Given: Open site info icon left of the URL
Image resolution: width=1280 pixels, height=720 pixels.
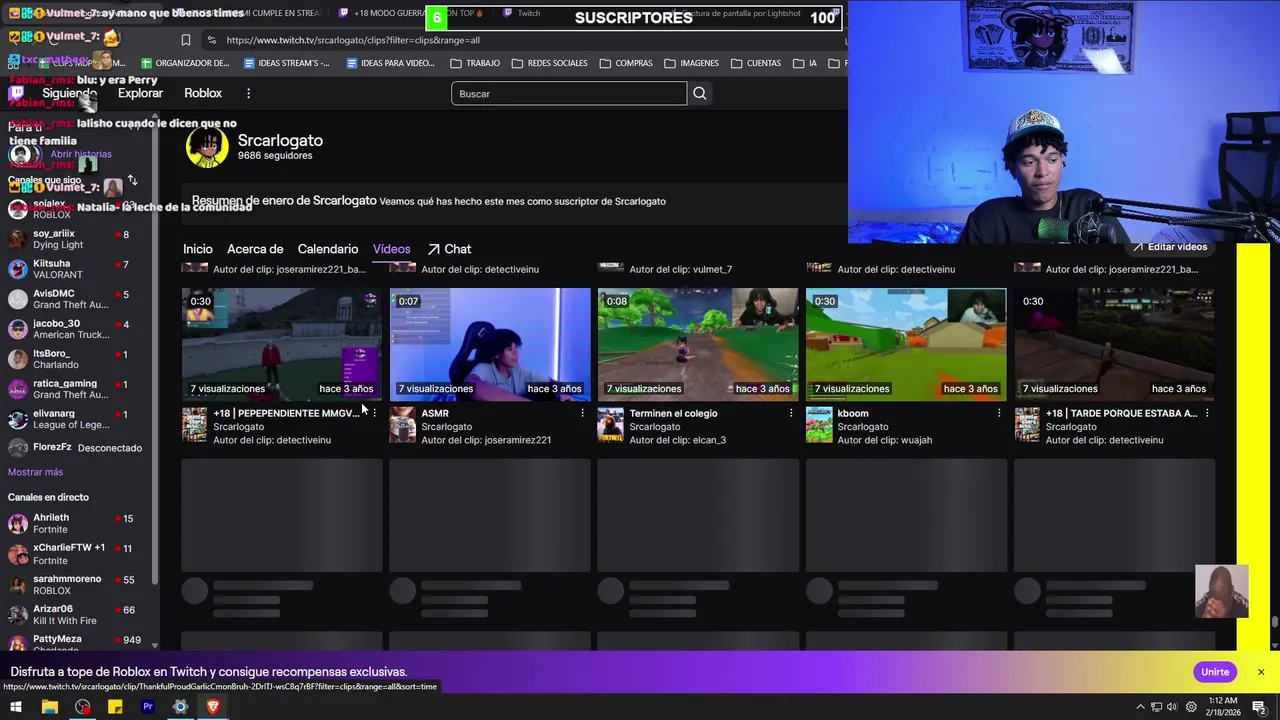Looking at the screenshot, I should click(x=211, y=40).
